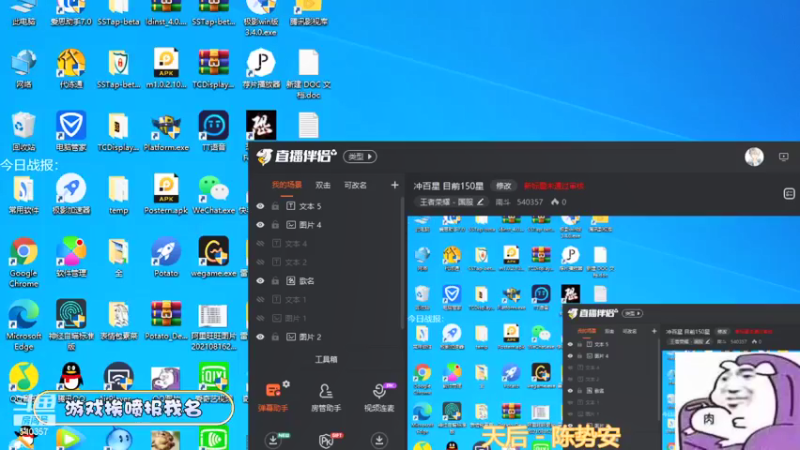Select the 歌名 layer row
The image size is (800, 450).
tap(327, 281)
